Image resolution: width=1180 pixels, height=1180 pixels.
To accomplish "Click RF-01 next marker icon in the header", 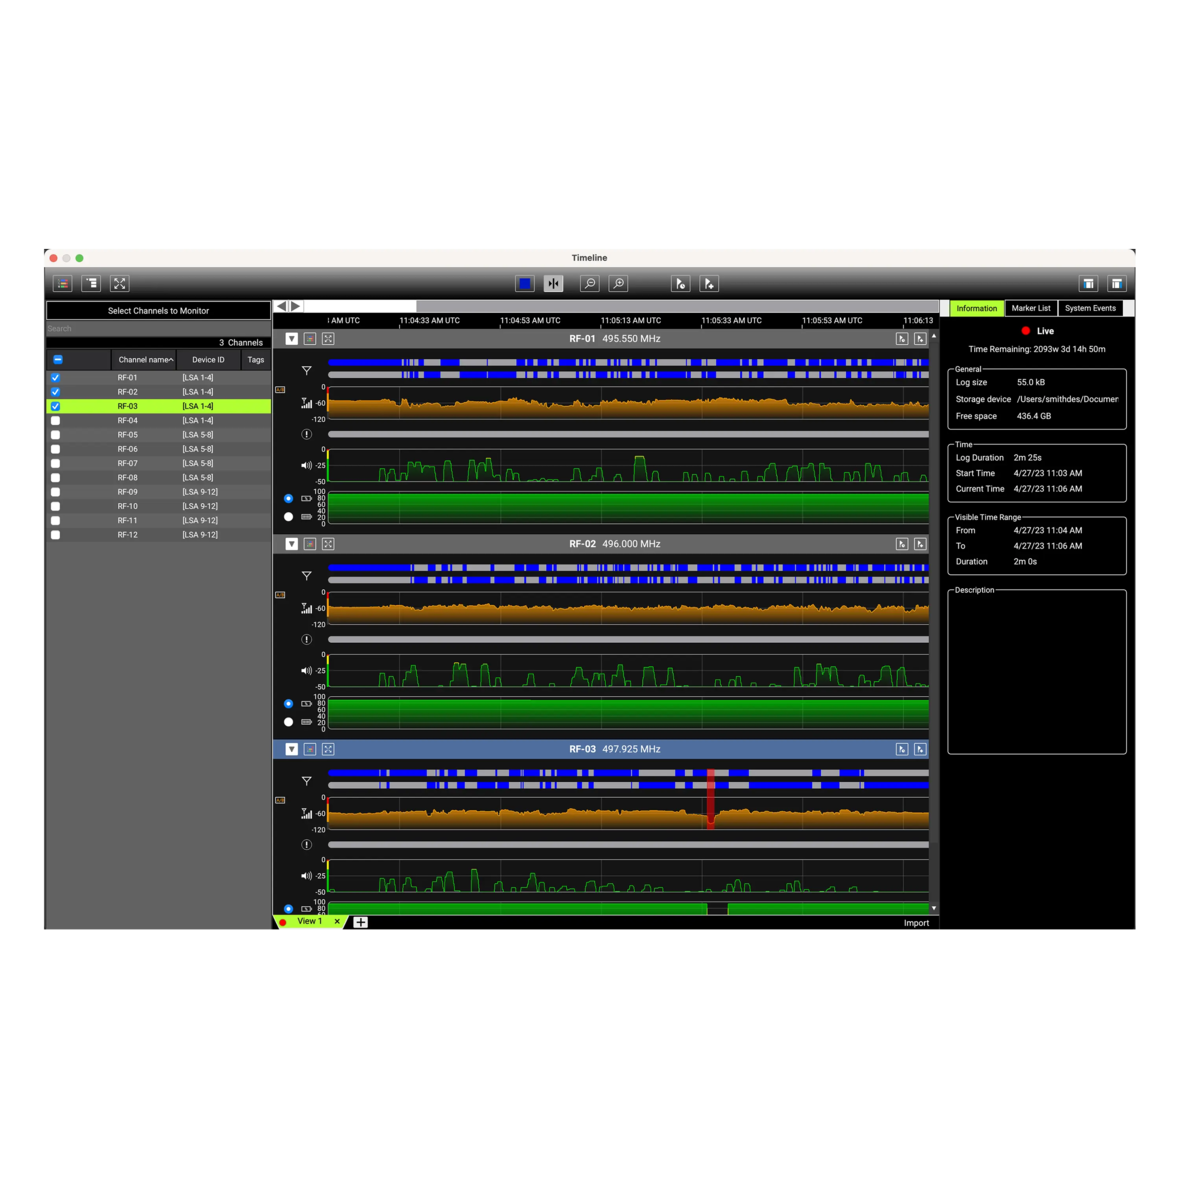I will click(x=920, y=339).
